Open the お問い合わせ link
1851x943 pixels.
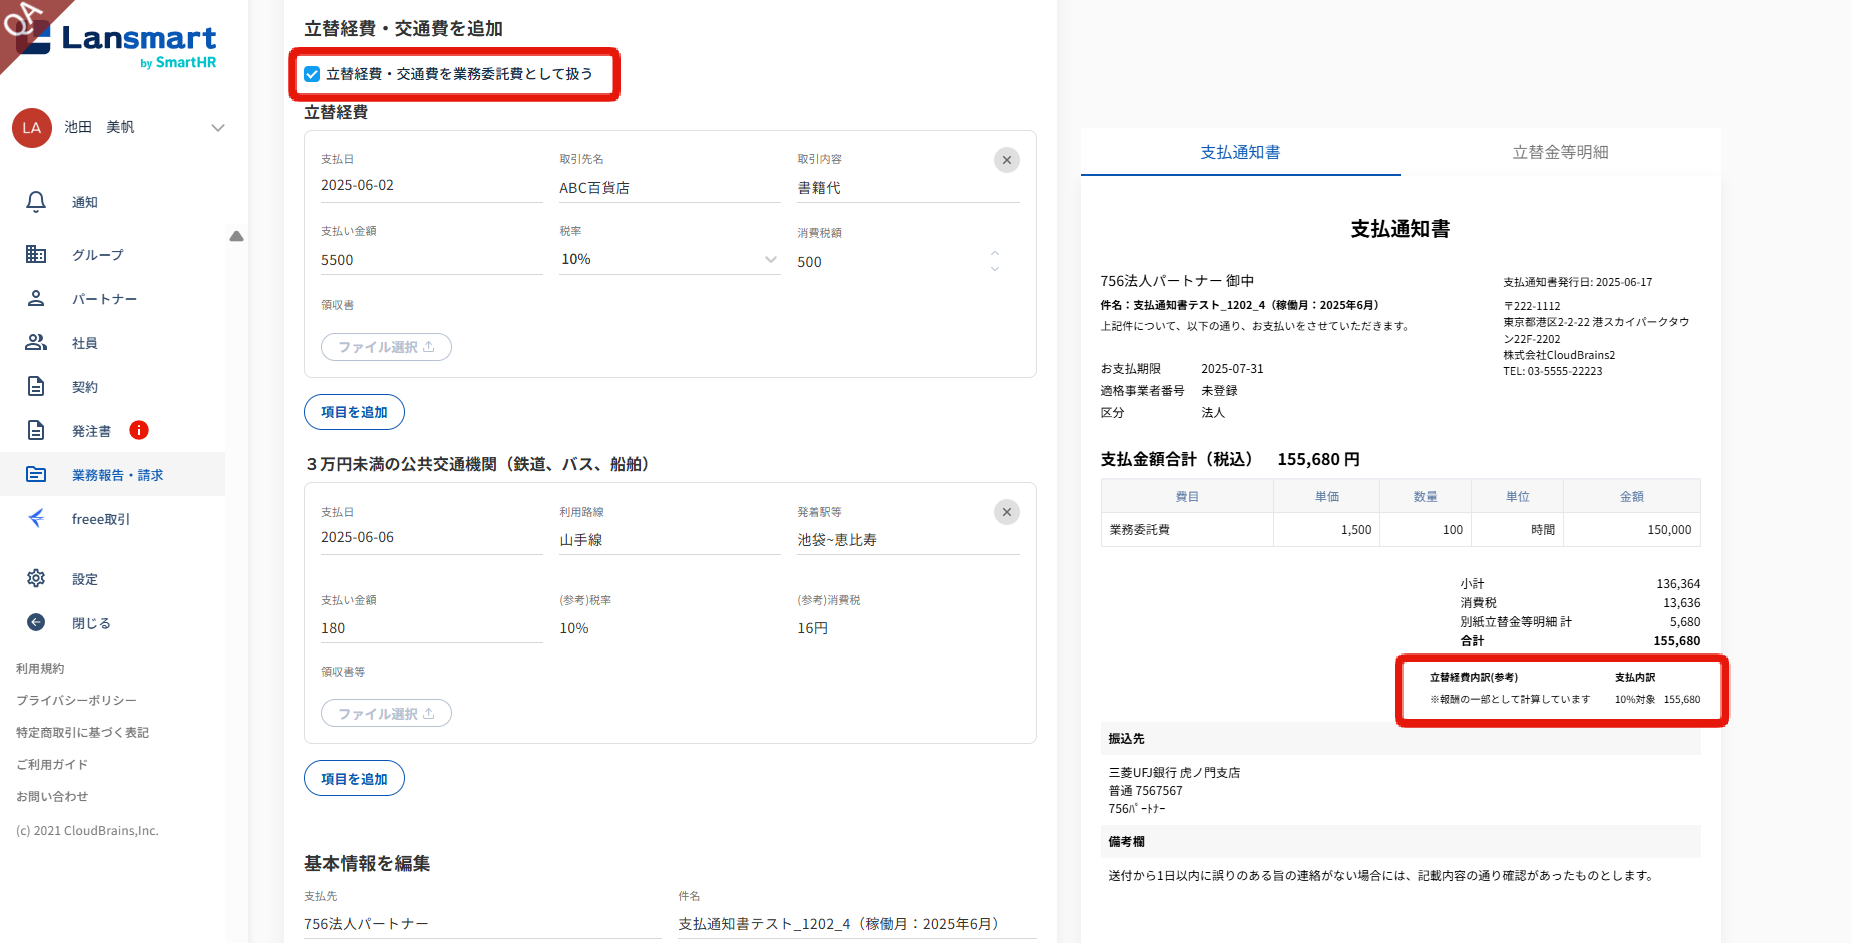tap(52, 797)
